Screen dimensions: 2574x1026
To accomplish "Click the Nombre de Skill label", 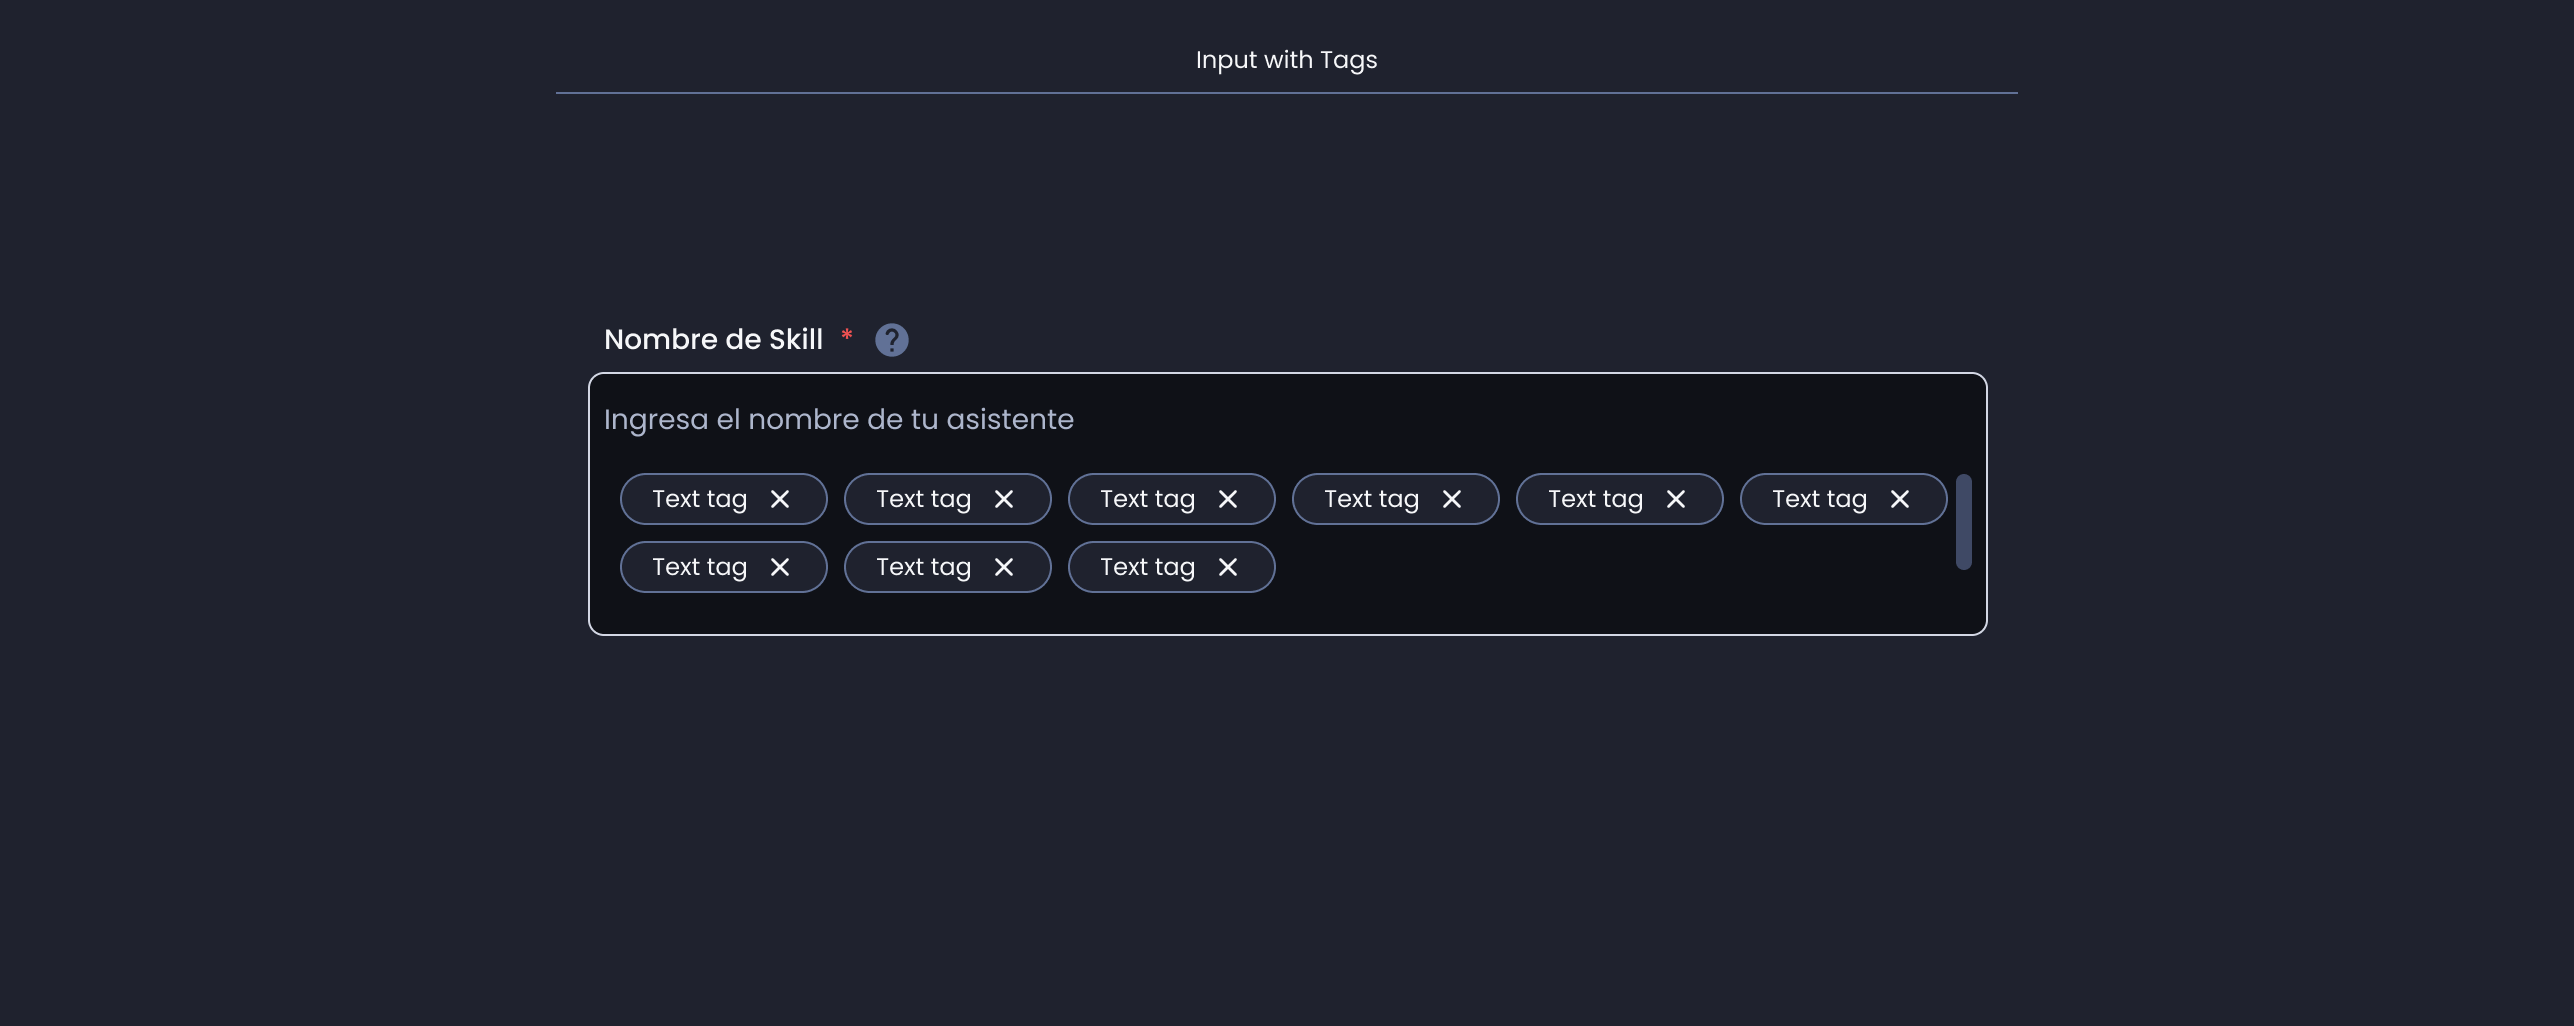I will tap(713, 339).
